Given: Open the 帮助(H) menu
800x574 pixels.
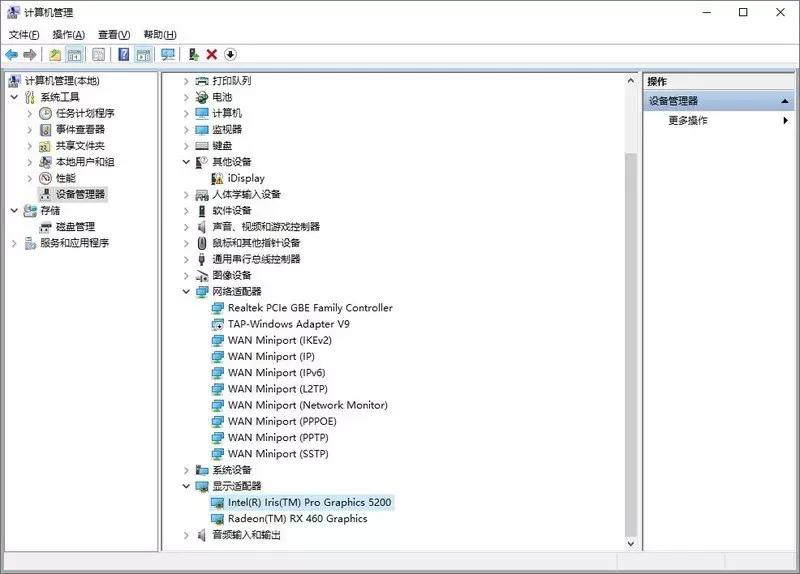Looking at the screenshot, I should pyautogui.click(x=160, y=35).
